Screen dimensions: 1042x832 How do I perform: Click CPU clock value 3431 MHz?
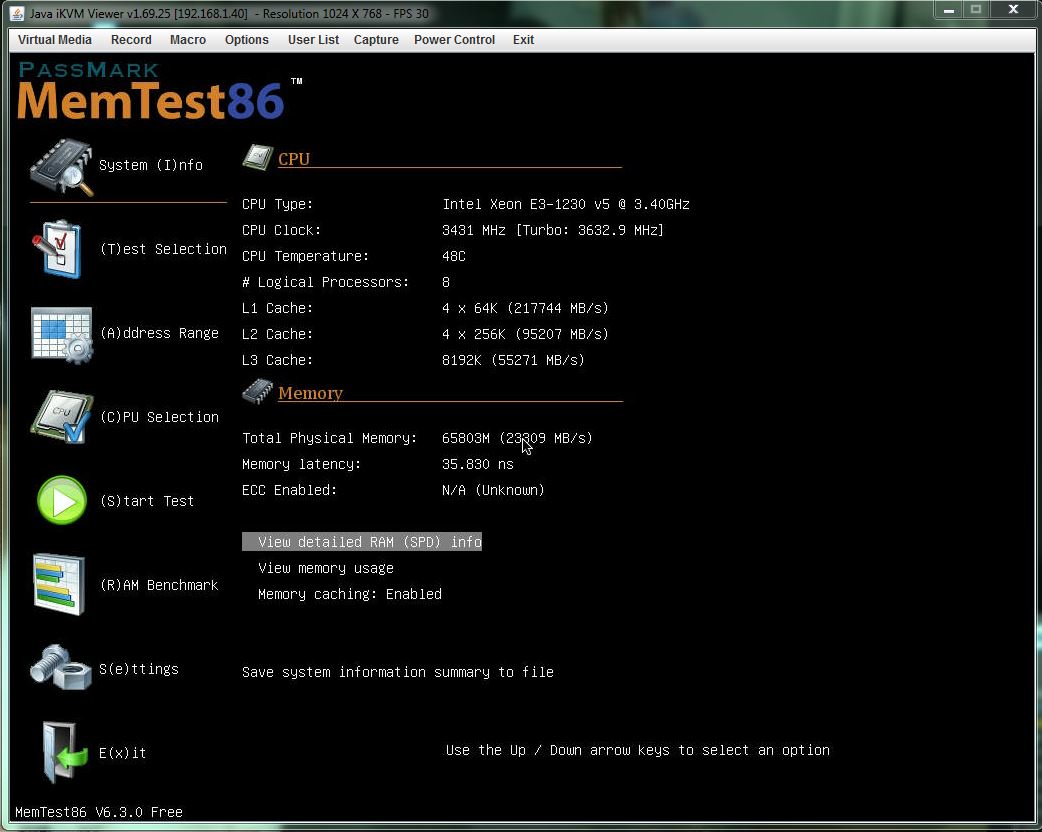553,230
